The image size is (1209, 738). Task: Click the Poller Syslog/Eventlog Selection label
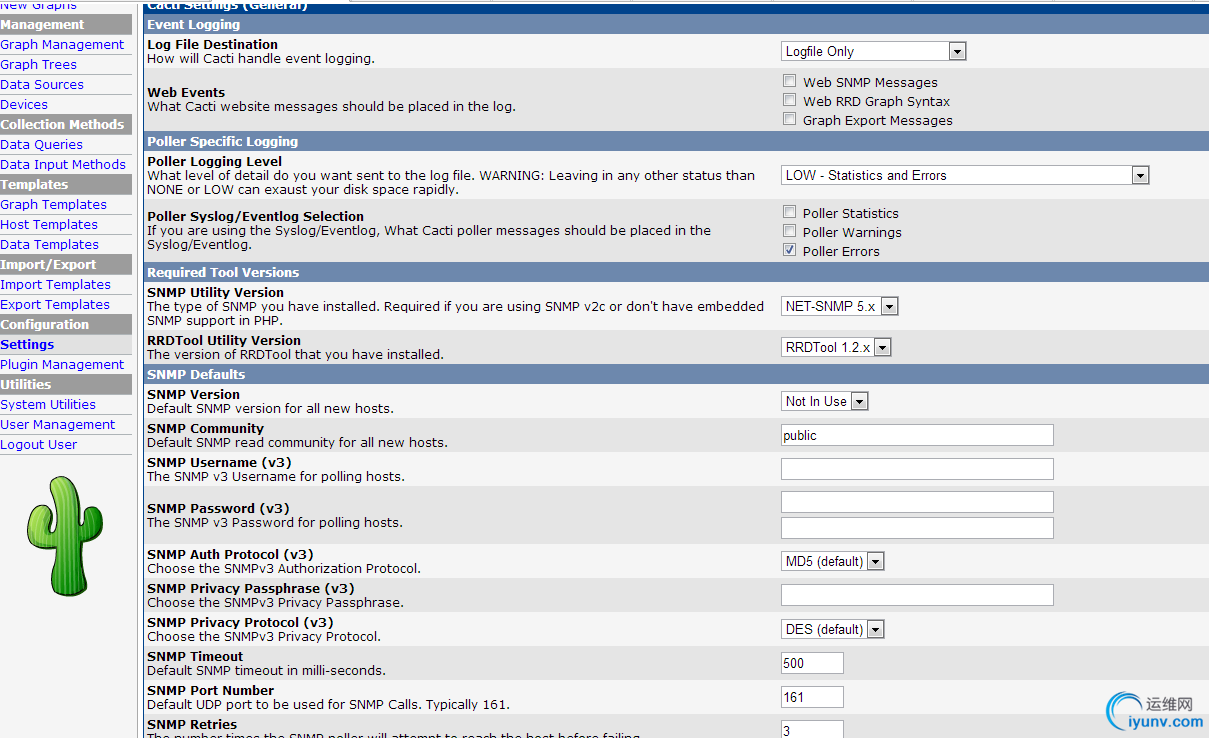pos(255,216)
